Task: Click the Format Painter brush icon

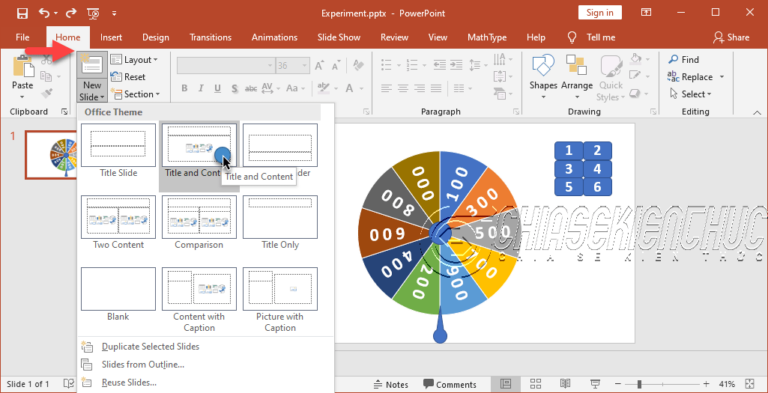Action: tap(47, 93)
